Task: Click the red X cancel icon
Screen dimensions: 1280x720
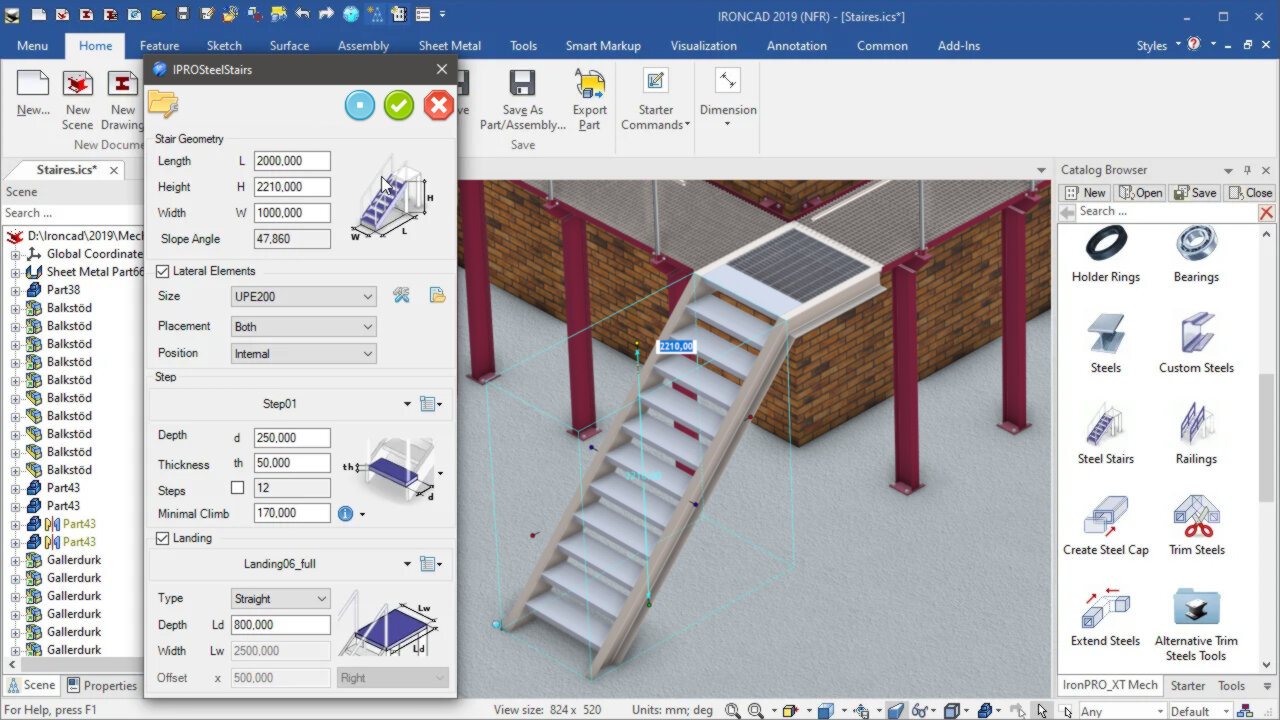Action: point(438,105)
